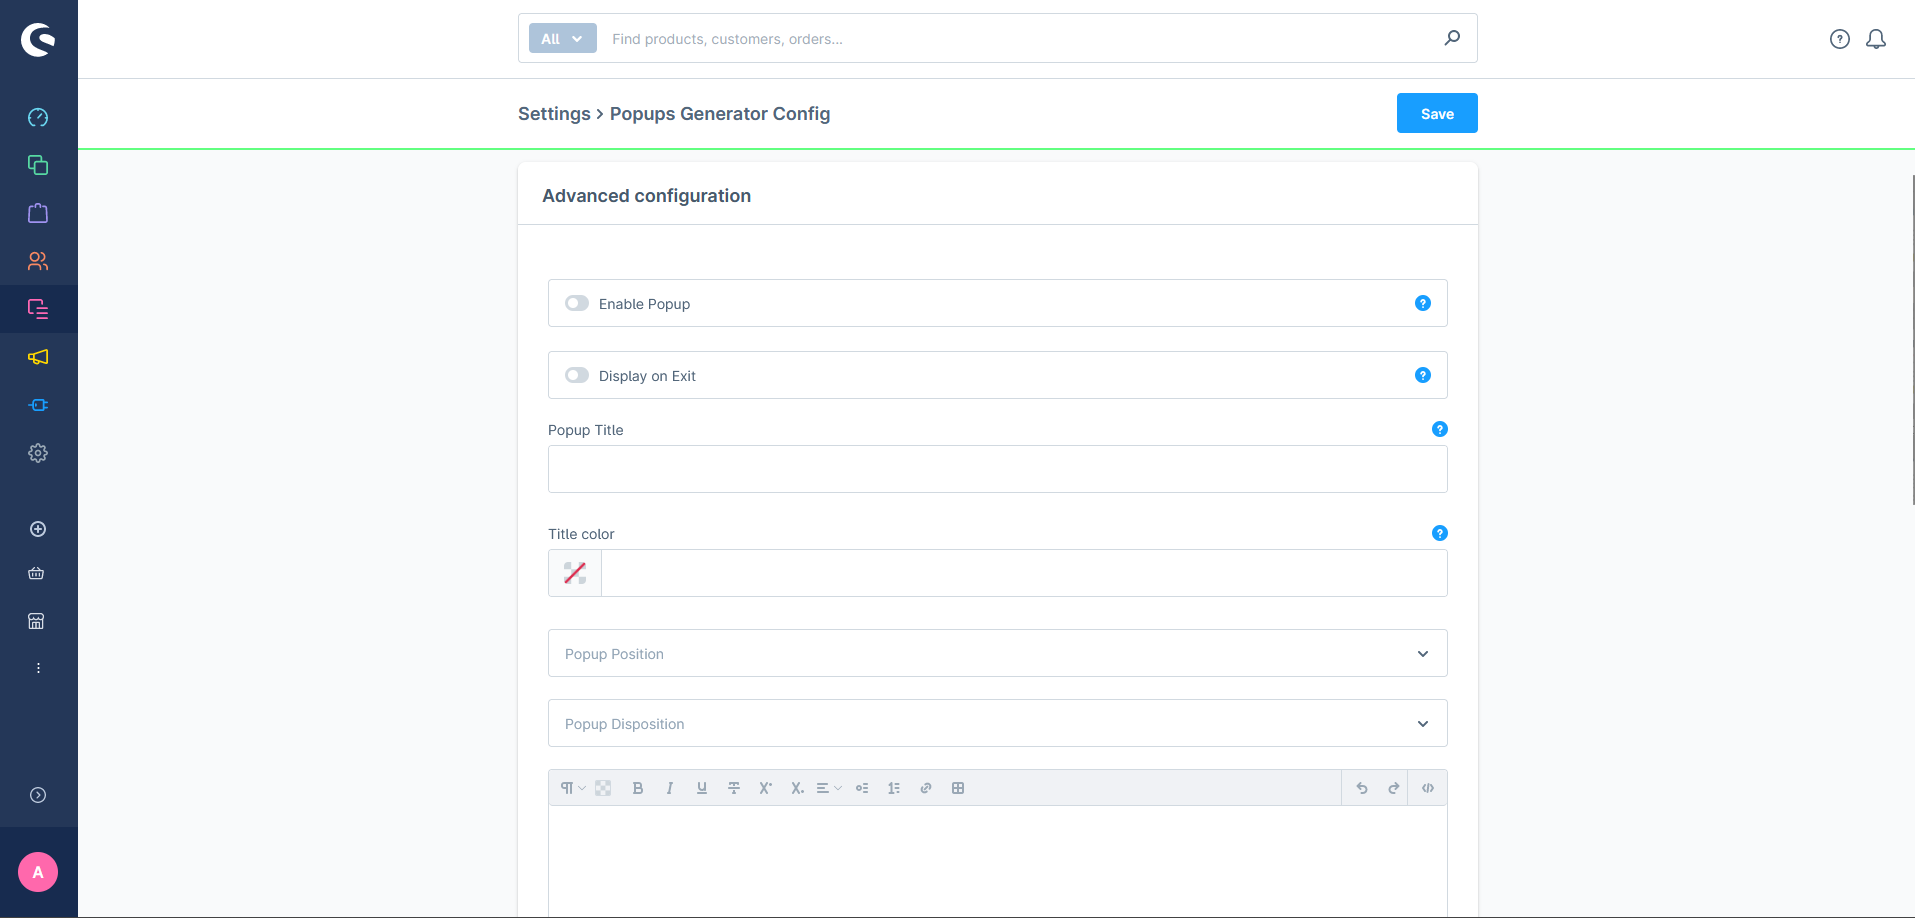1915x918 pixels.
Task: Toggle the Enable Popup switch
Action: coord(577,303)
